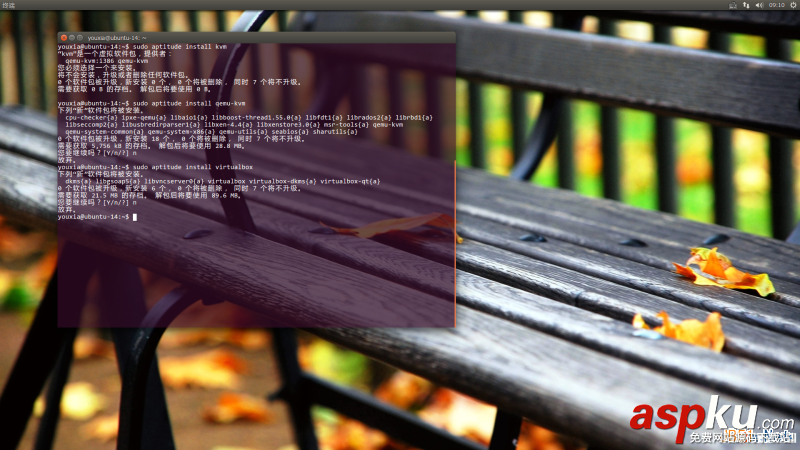Open the keyboard input method indicator

point(733,5)
